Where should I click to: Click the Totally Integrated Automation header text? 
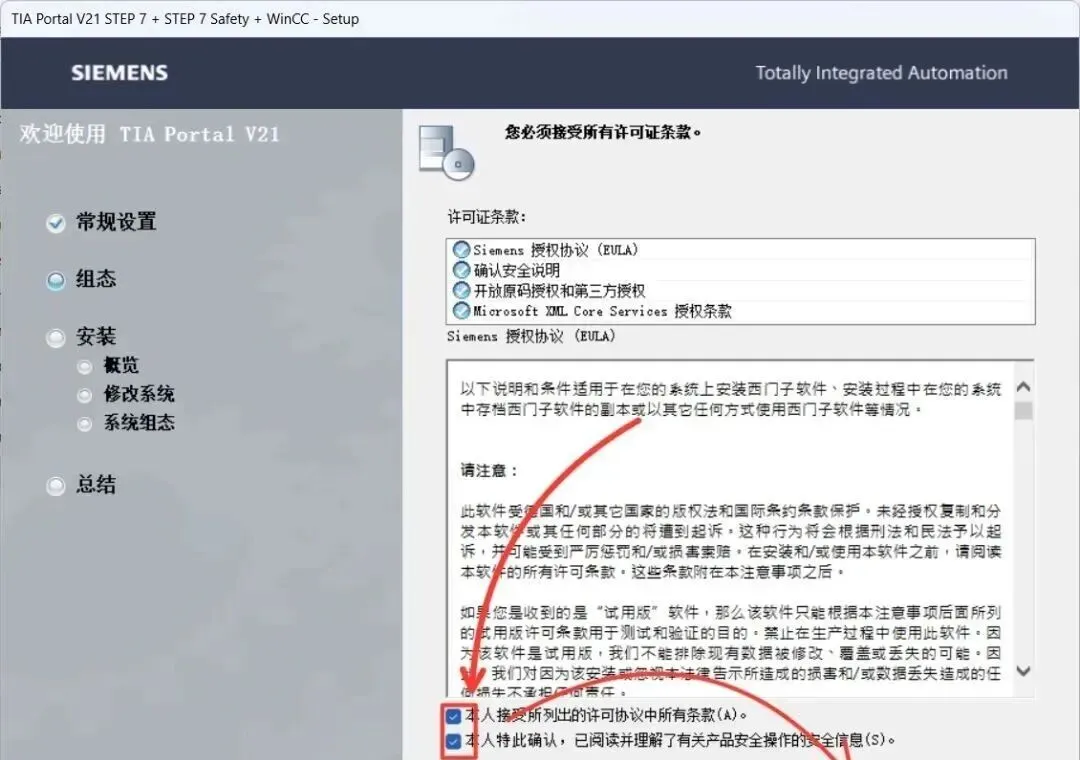pyautogui.click(x=882, y=73)
